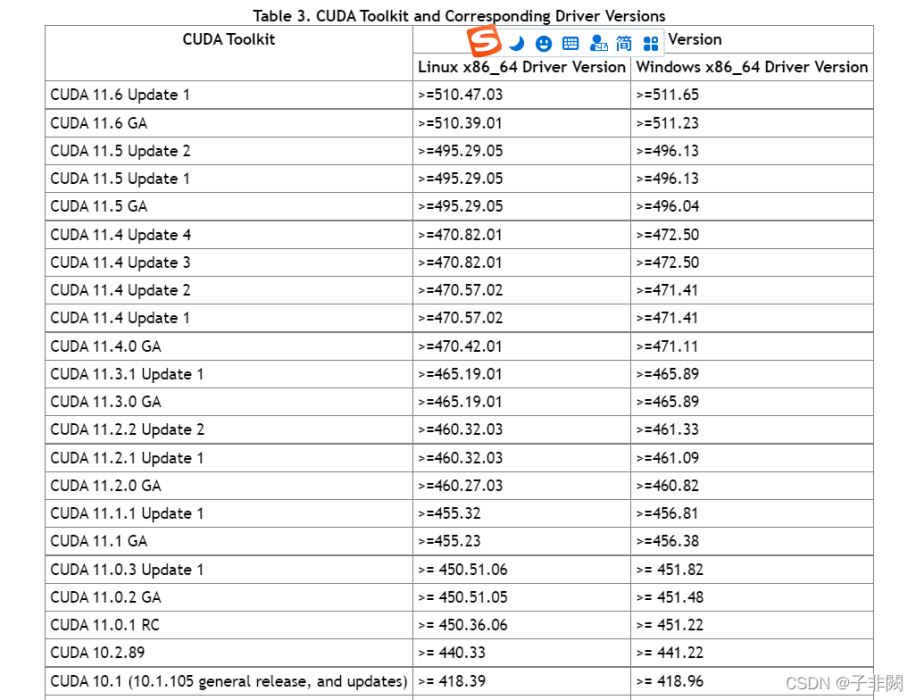Click the Linux driver for CUDA 11.5 Update 2

[x=521, y=151]
